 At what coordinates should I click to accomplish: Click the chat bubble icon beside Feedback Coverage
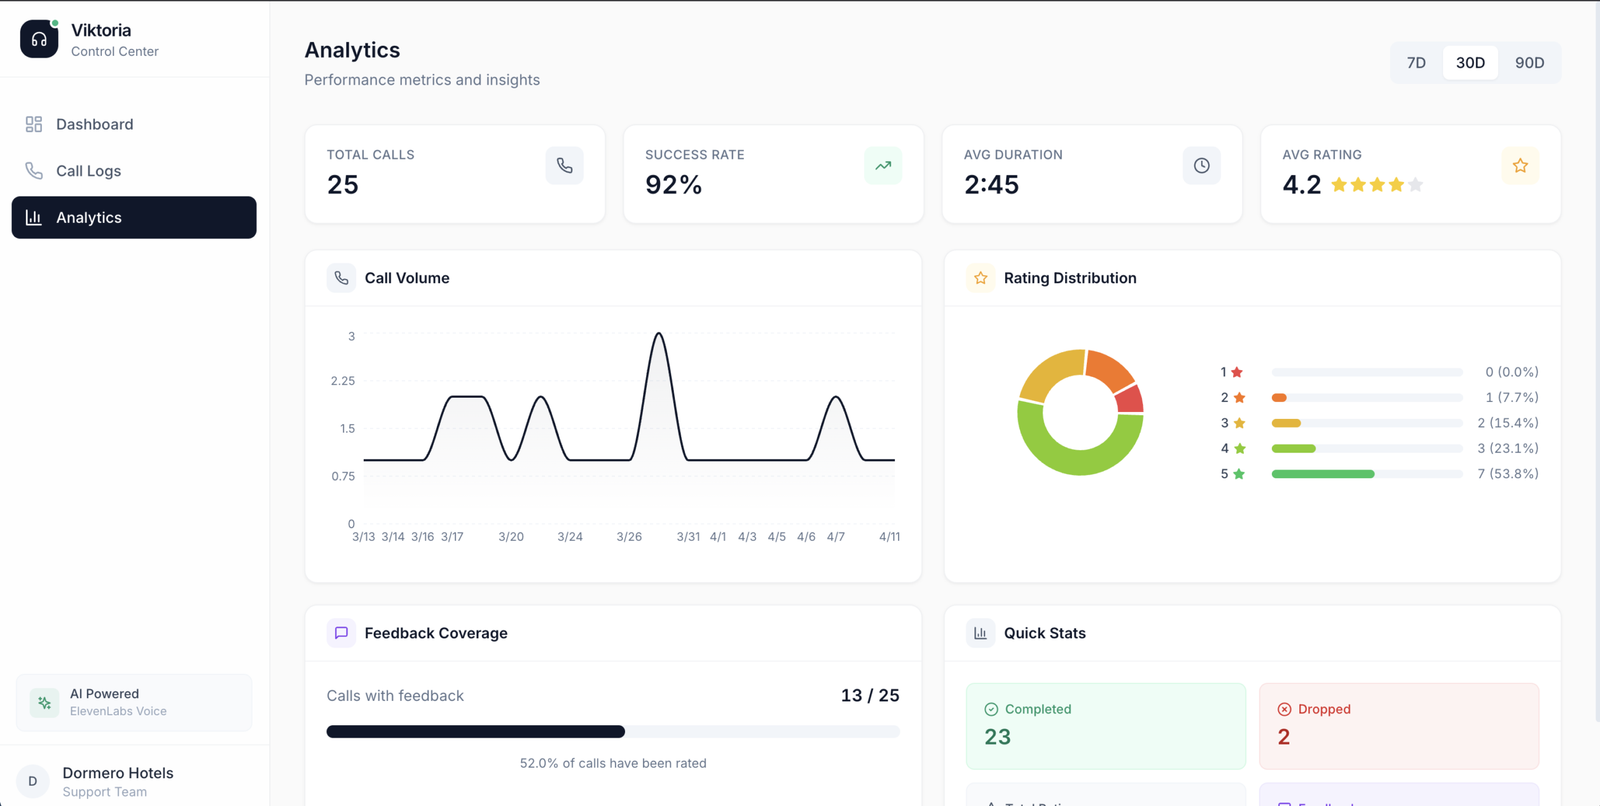click(x=341, y=633)
